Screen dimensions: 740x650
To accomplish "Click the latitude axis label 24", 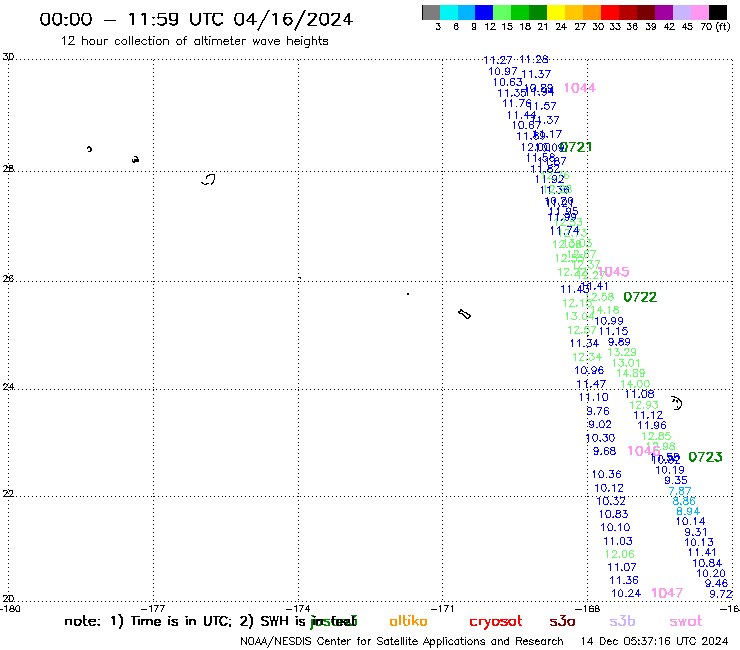I will (8, 387).
